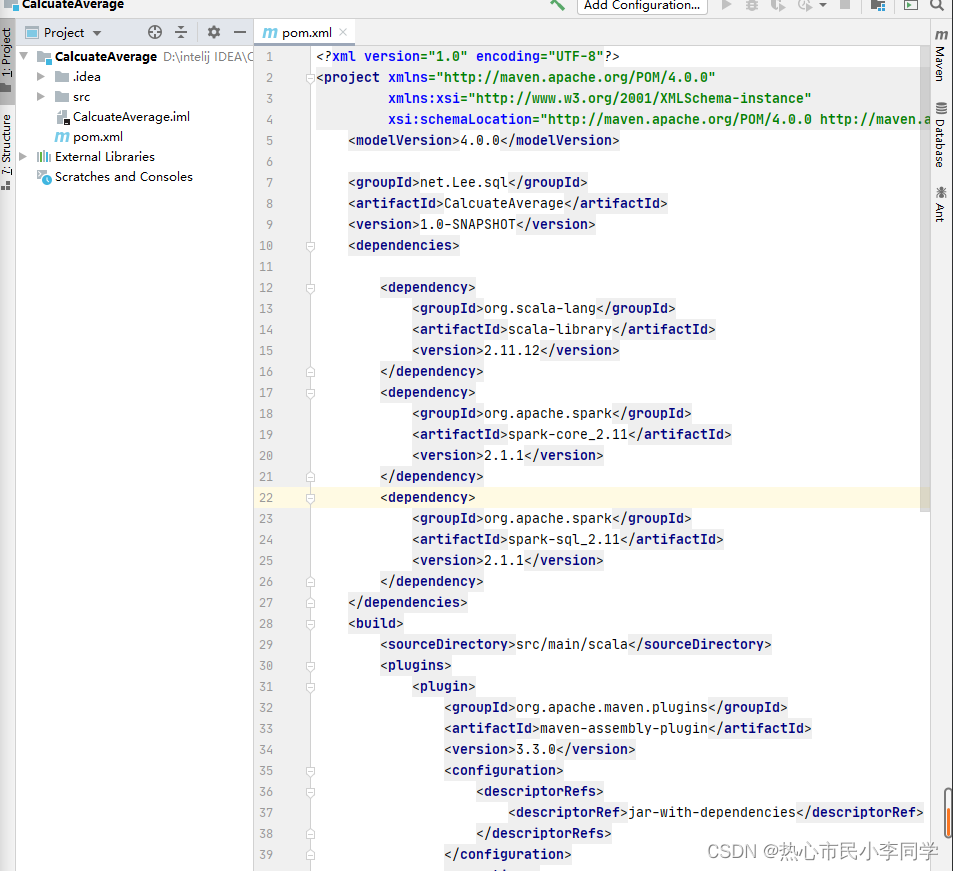The image size is (953, 871).
Task: Fold the plugins block at line 30
Action: pyautogui.click(x=311, y=666)
